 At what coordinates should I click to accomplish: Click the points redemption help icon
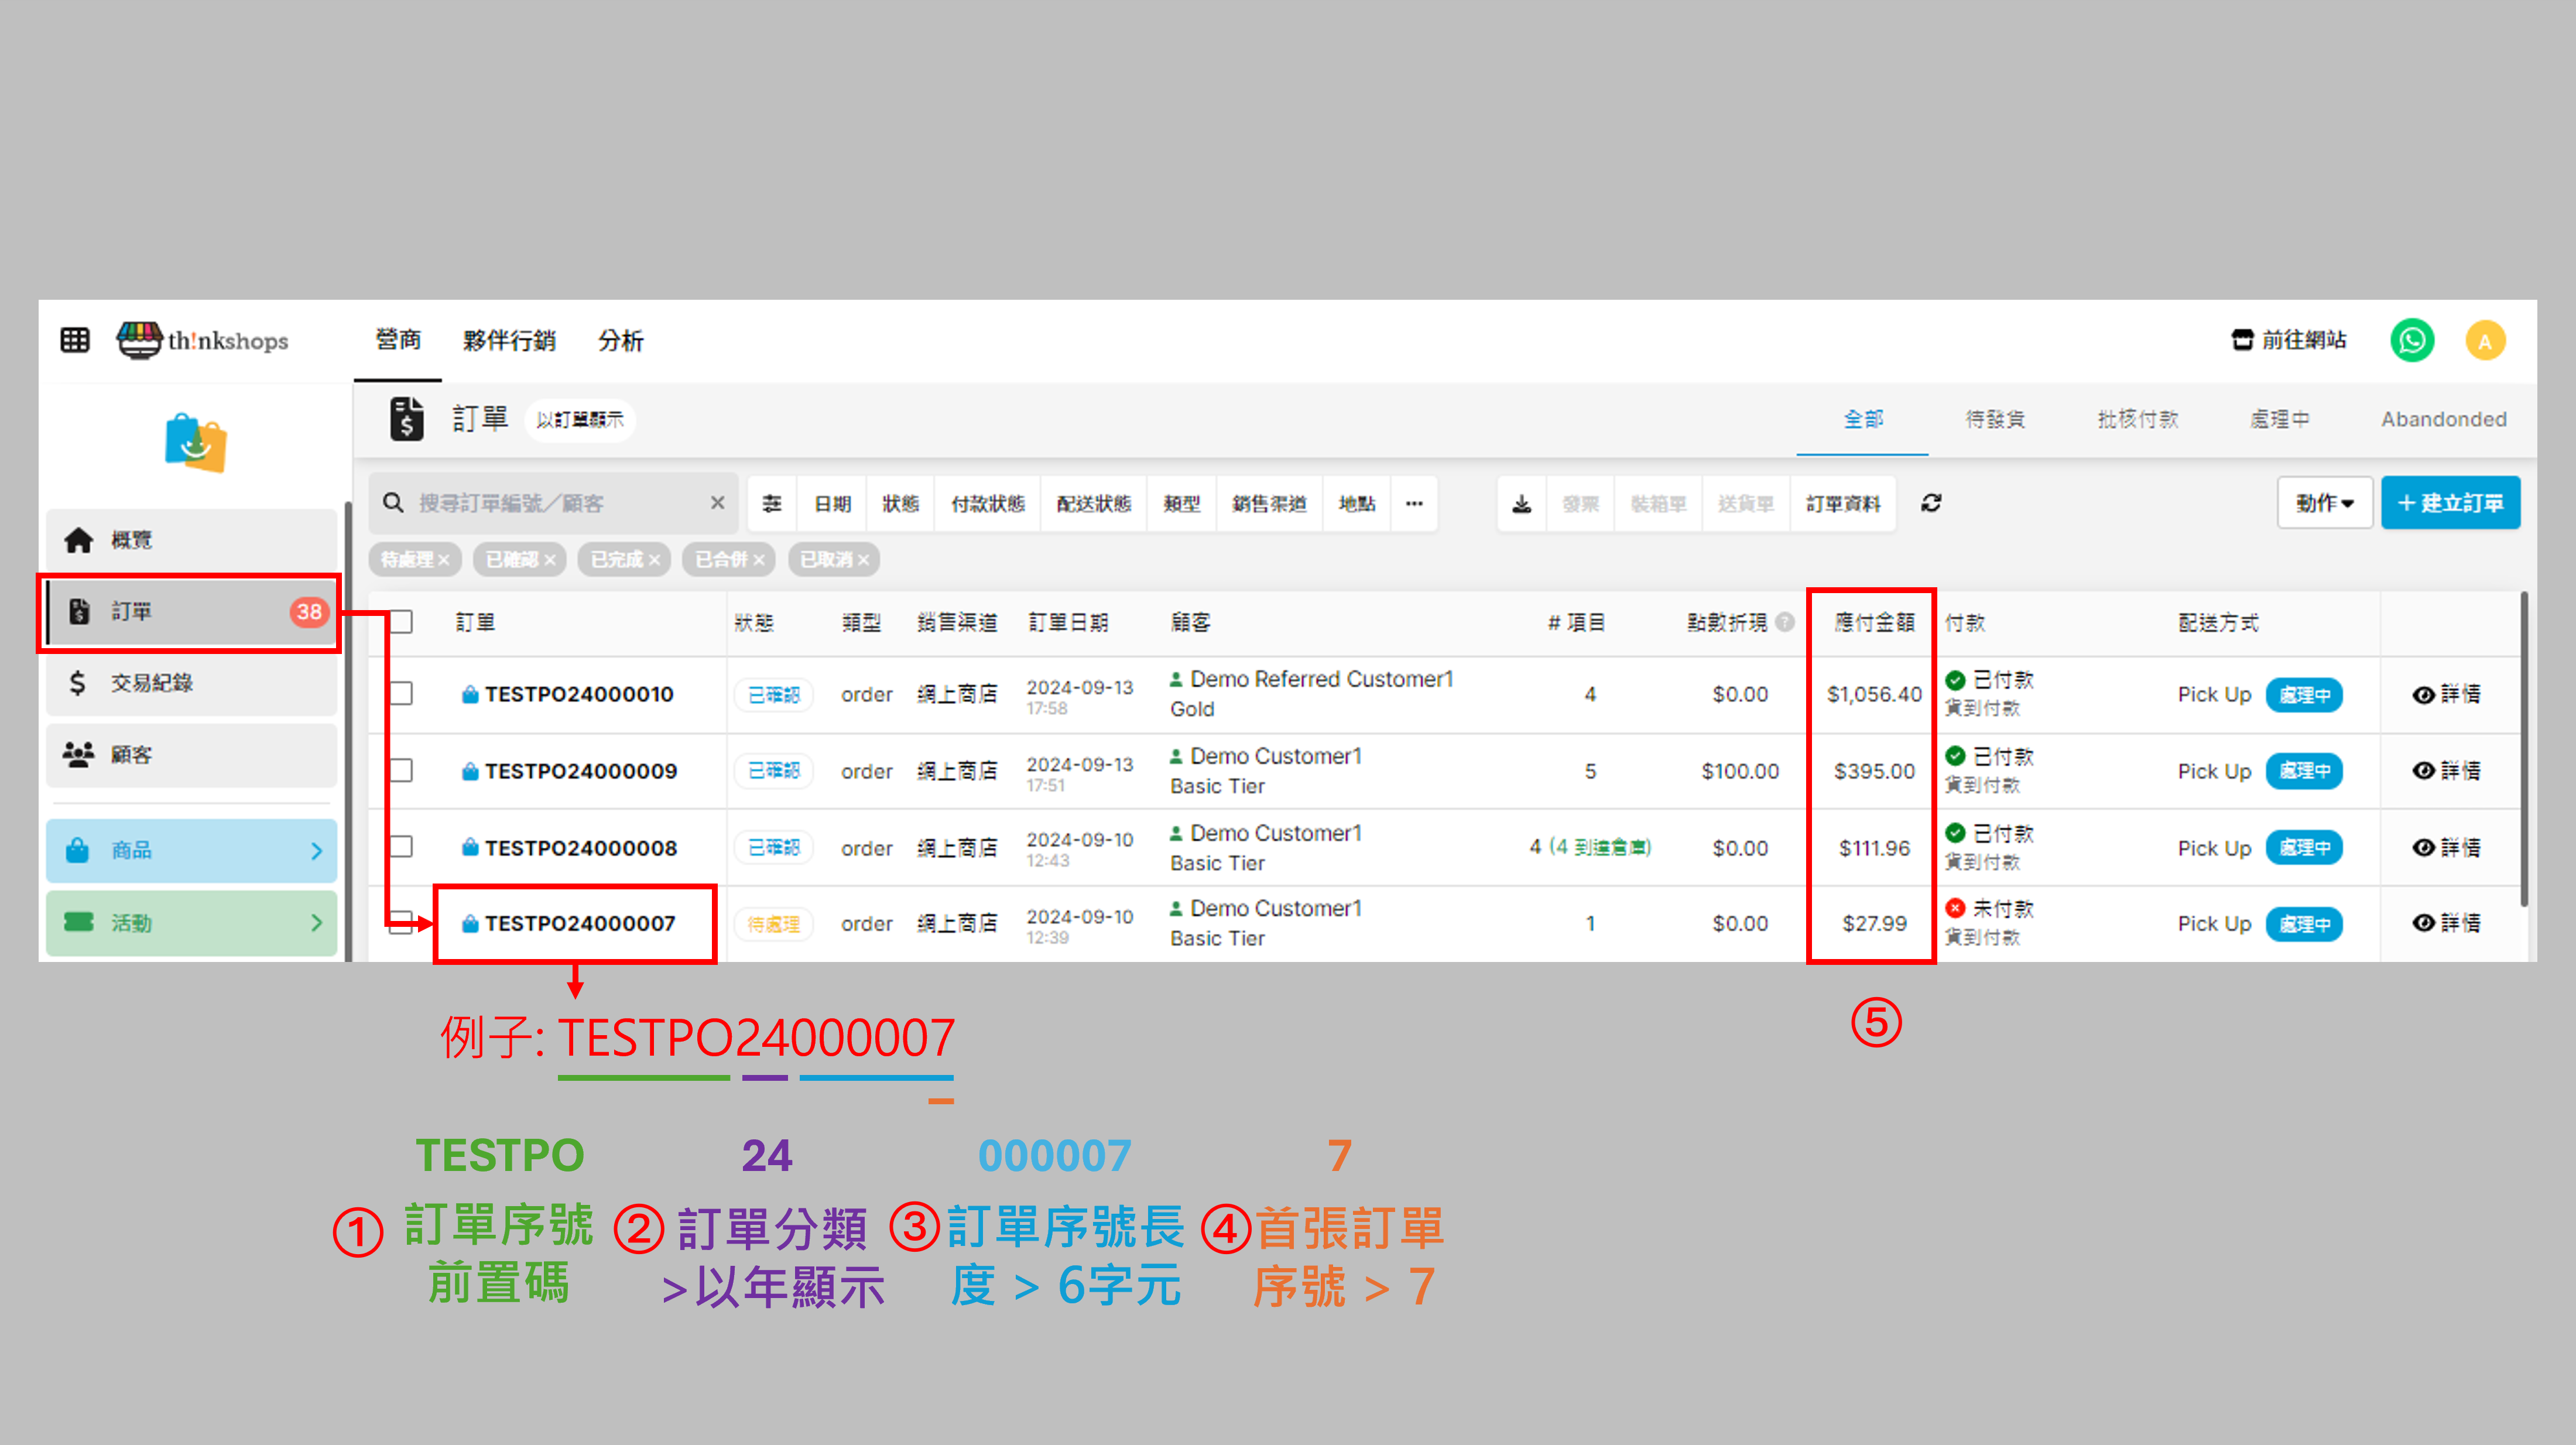point(1784,622)
